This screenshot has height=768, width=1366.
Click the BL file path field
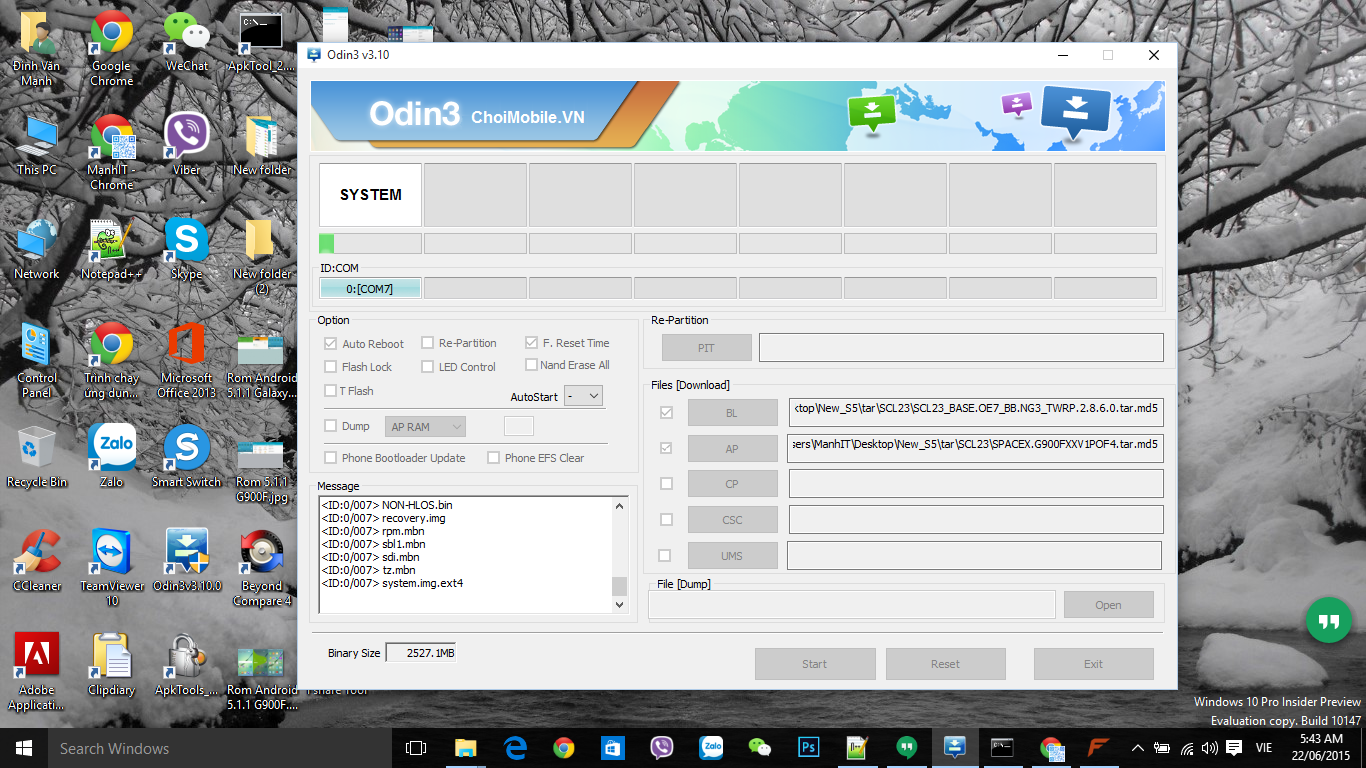(x=976, y=412)
